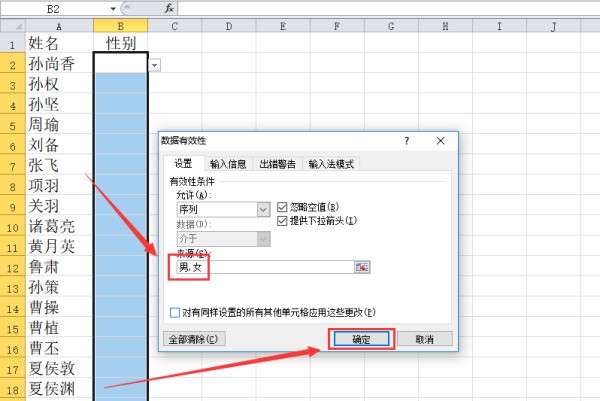Click cell containing 黄月英
Image resolution: width=600 pixels, height=401 pixels.
click(x=59, y=246)
